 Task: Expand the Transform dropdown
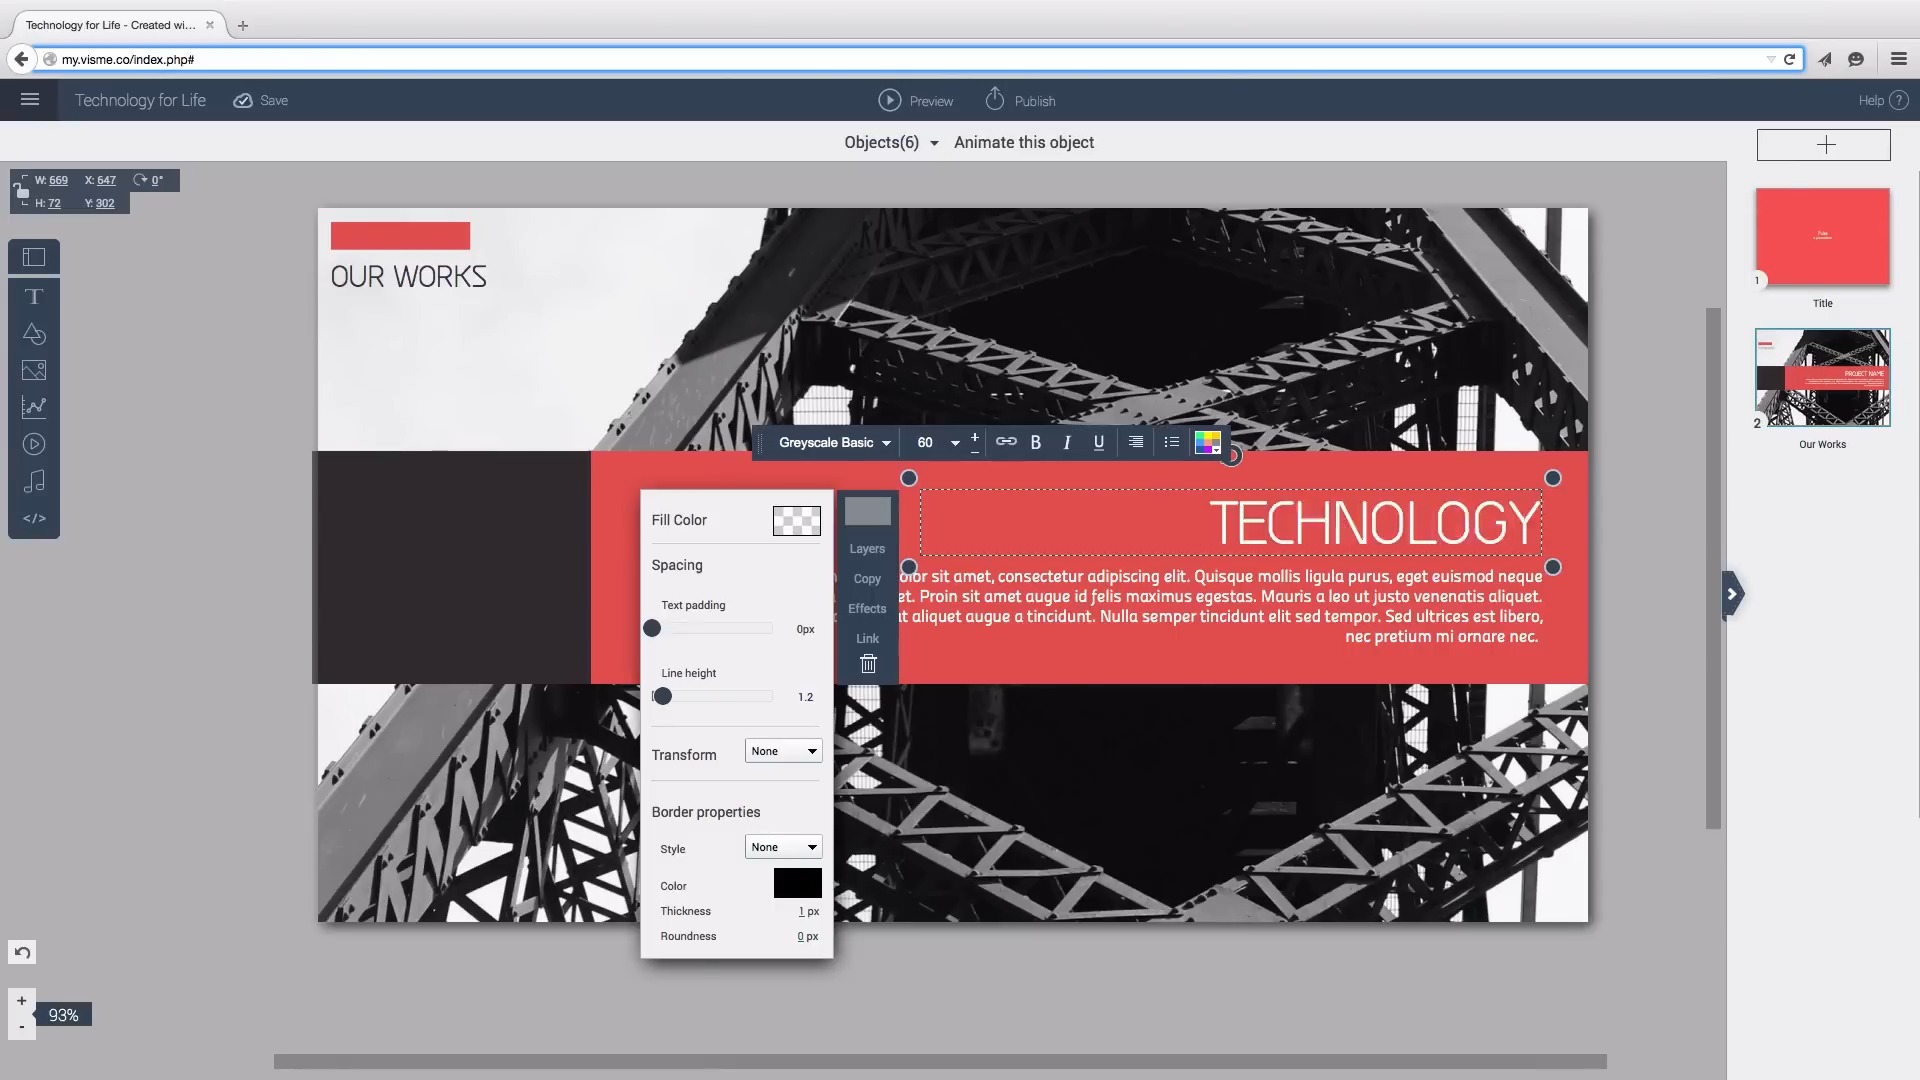coord(781,750)
